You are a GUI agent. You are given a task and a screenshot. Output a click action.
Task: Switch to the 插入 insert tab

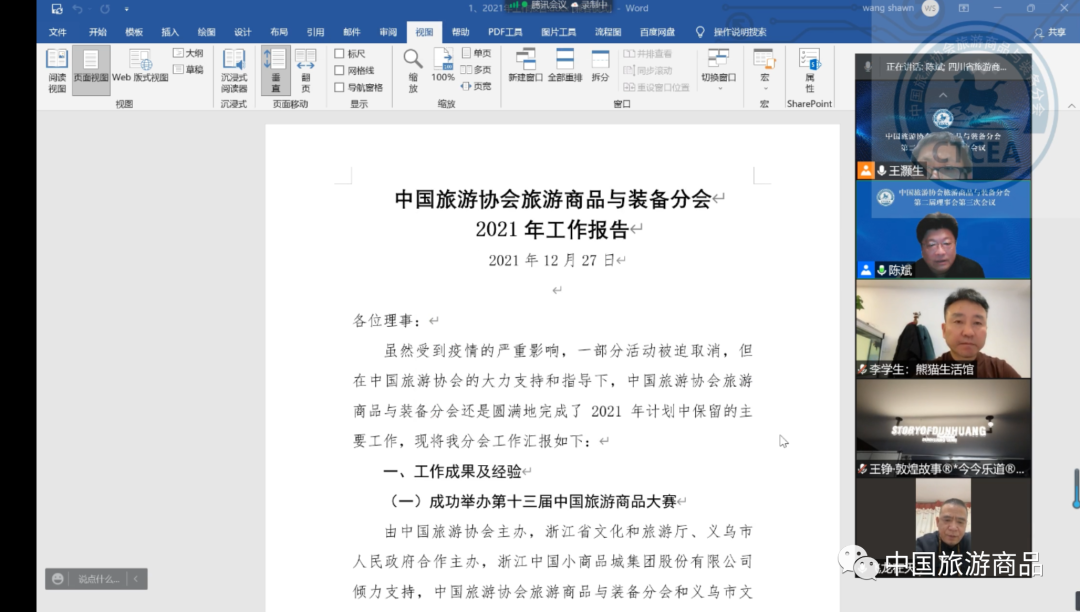pyautogui.click(x=170, y=32)
